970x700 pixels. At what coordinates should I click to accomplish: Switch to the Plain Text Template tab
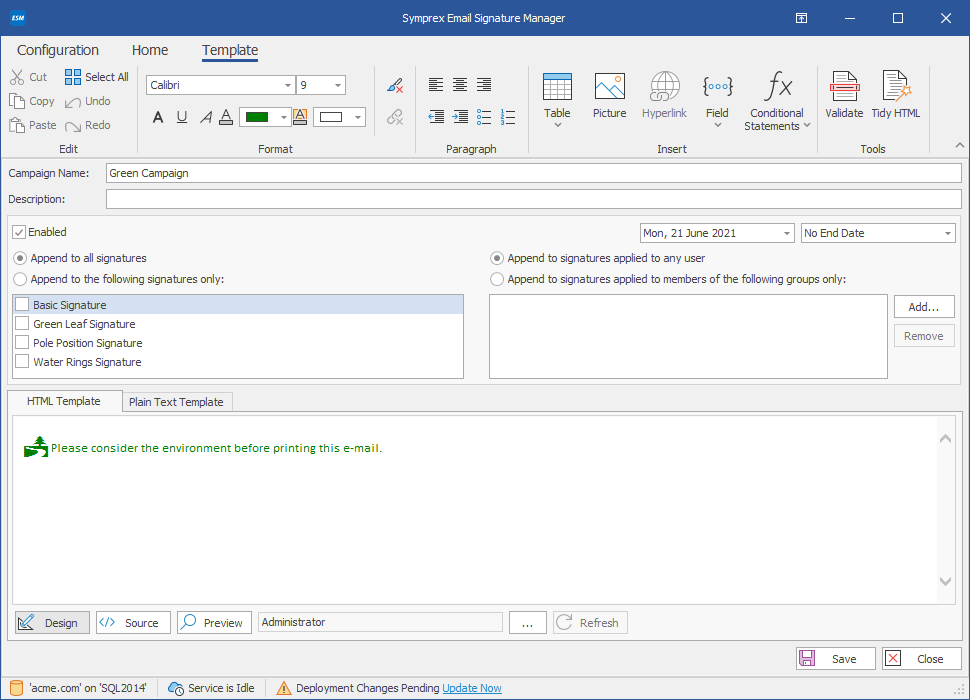176,402
